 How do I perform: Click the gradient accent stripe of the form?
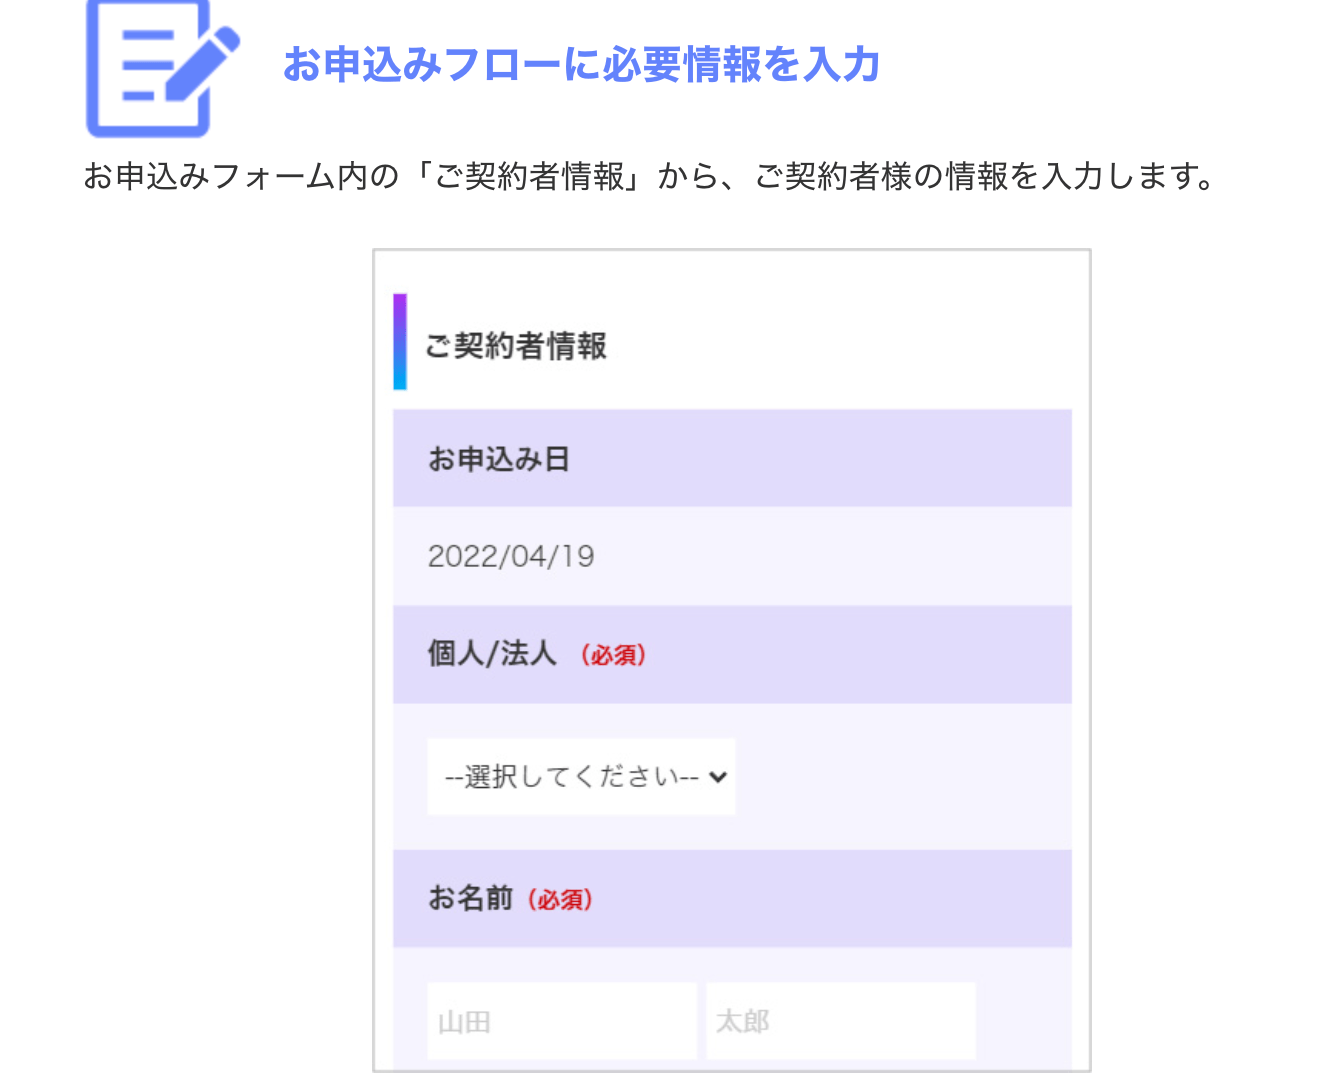[400, 341]
